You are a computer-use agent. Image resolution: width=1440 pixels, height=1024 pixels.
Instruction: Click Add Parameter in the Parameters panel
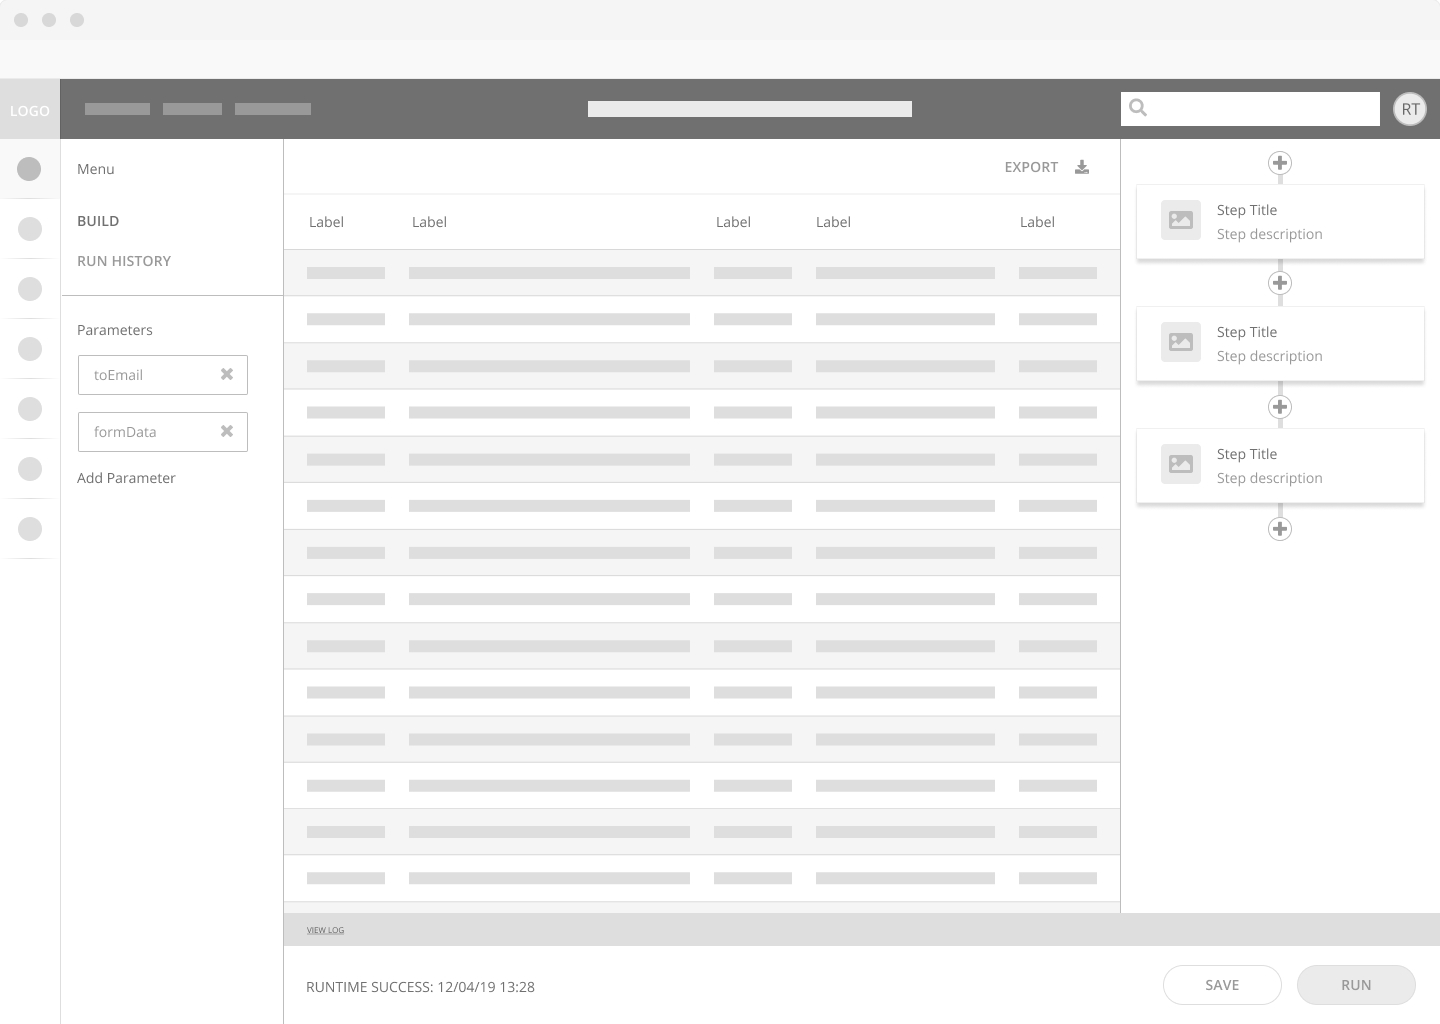[x=126, y=478]
